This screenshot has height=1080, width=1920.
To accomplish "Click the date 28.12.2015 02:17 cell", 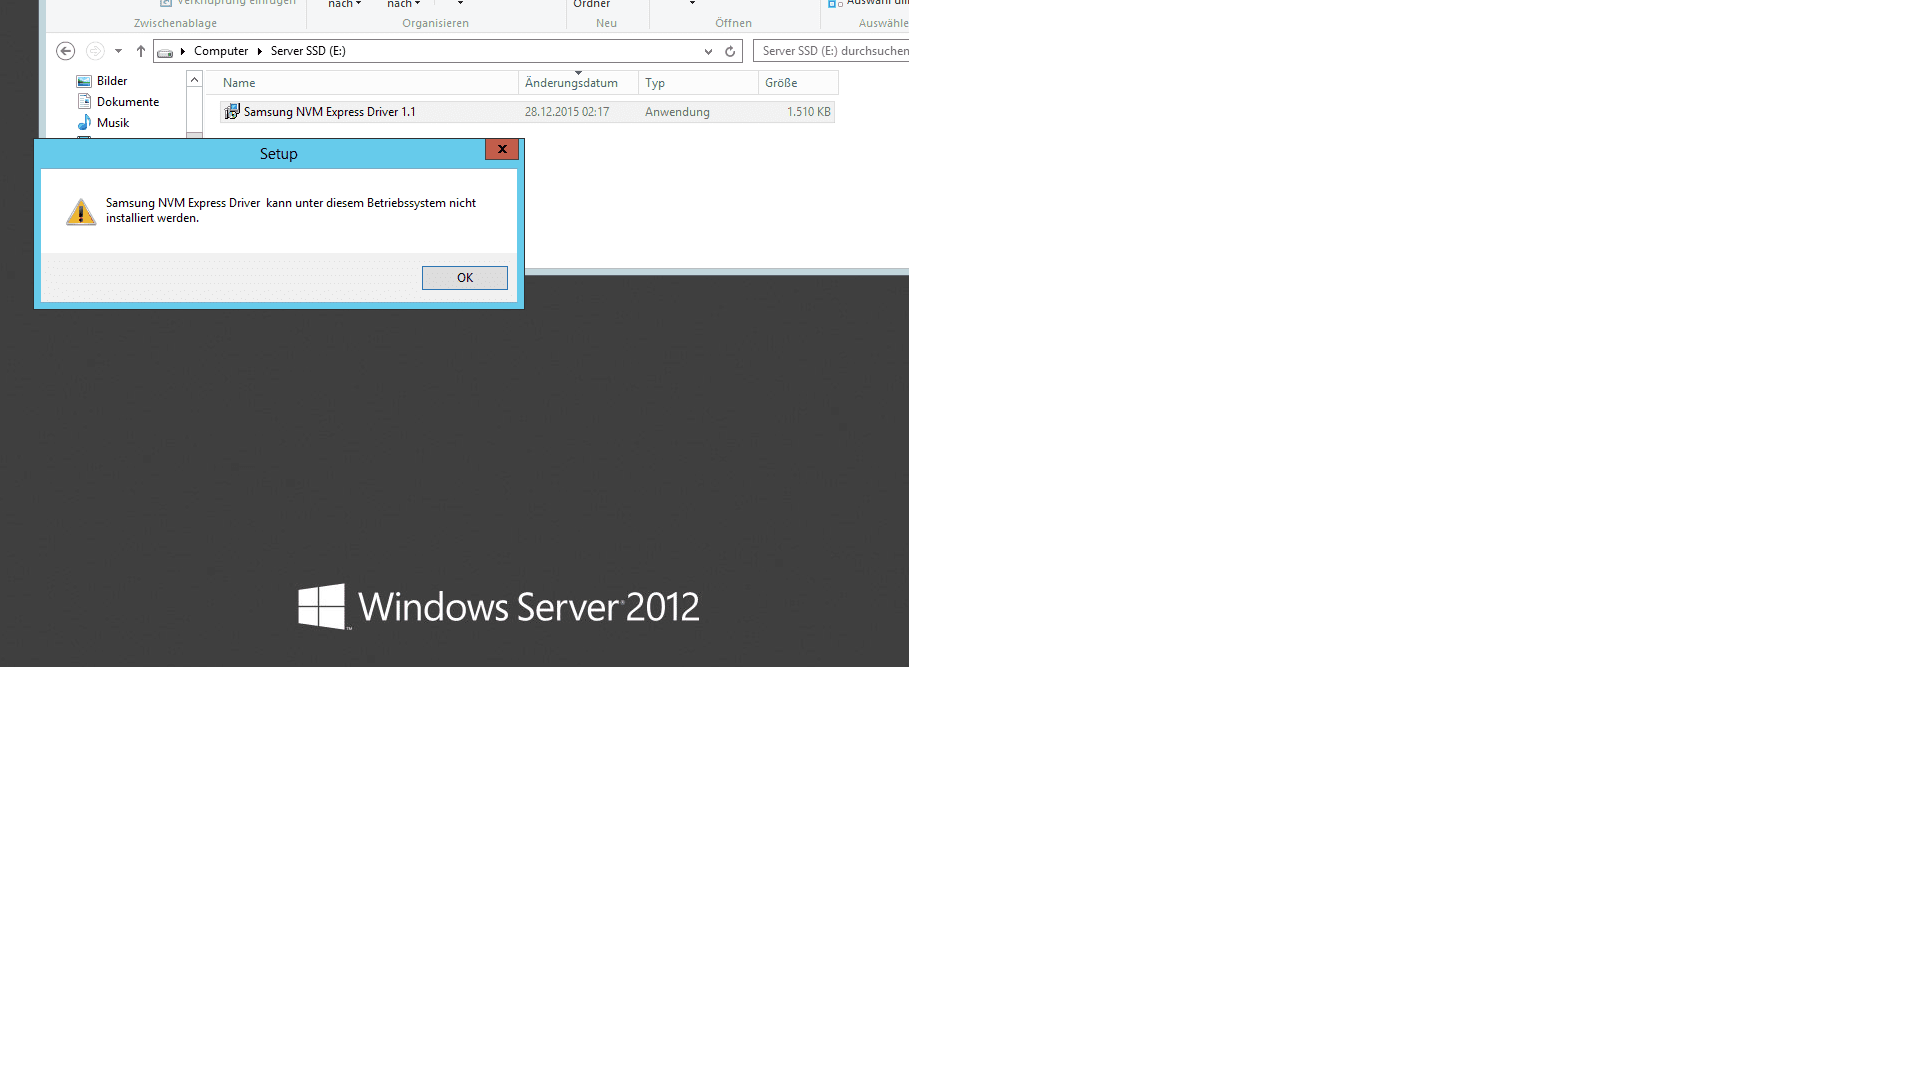I will (x=567, y=112).
